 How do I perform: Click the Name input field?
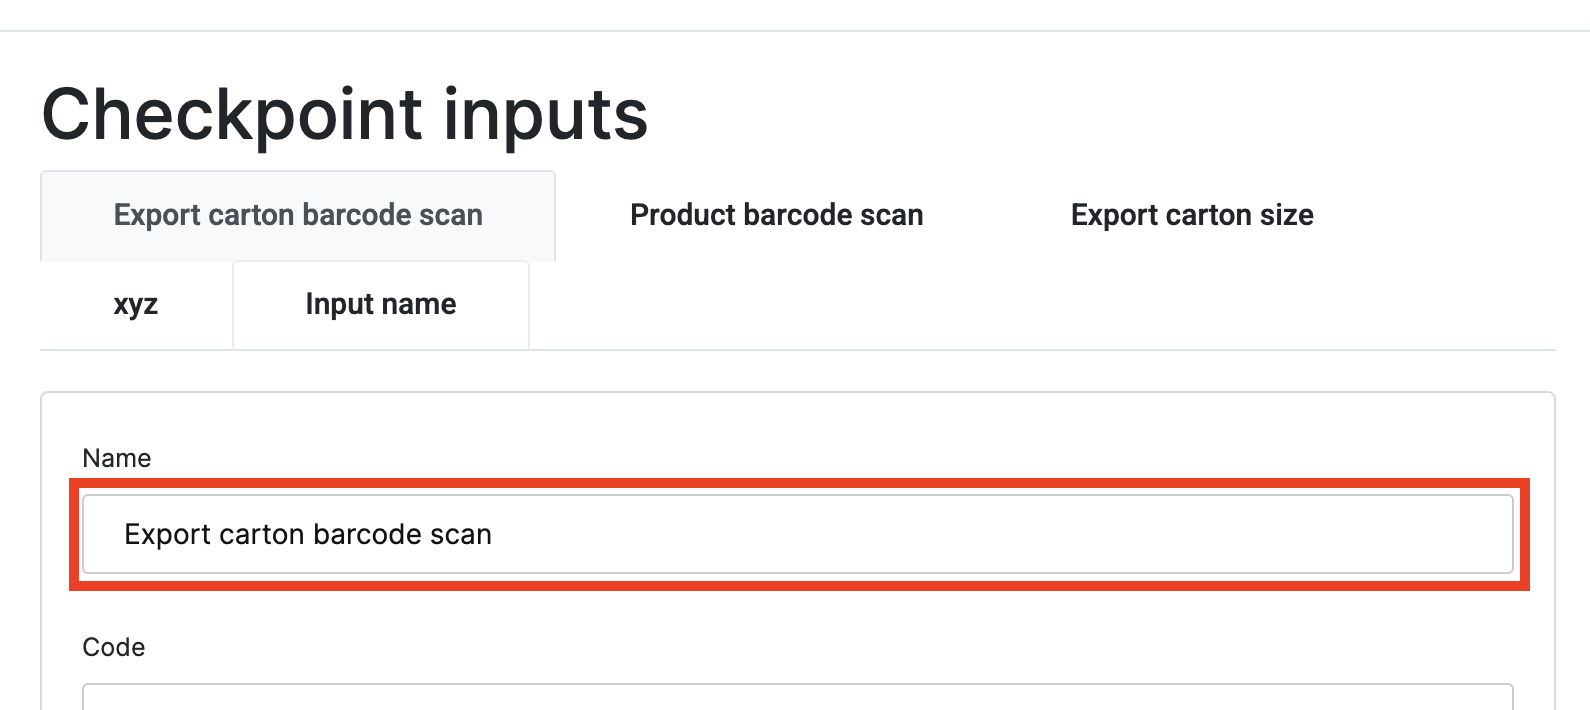pos(797,534)
